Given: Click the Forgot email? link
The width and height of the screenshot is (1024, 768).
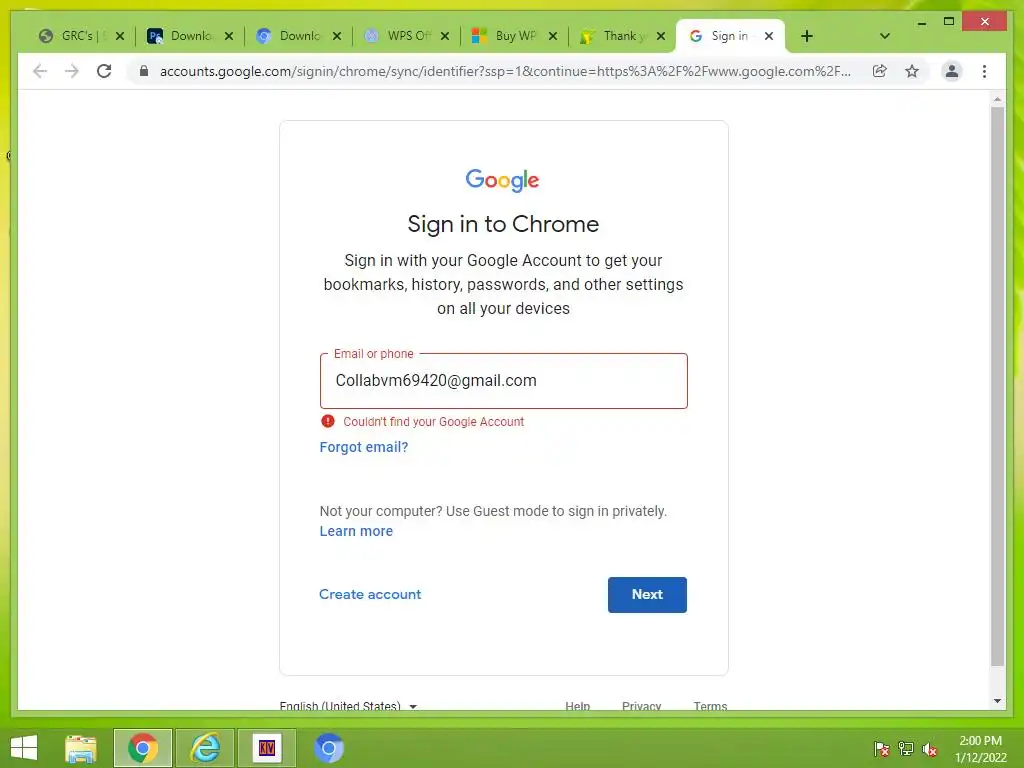Looking at the screenshot, I should [x=364, y=447].
